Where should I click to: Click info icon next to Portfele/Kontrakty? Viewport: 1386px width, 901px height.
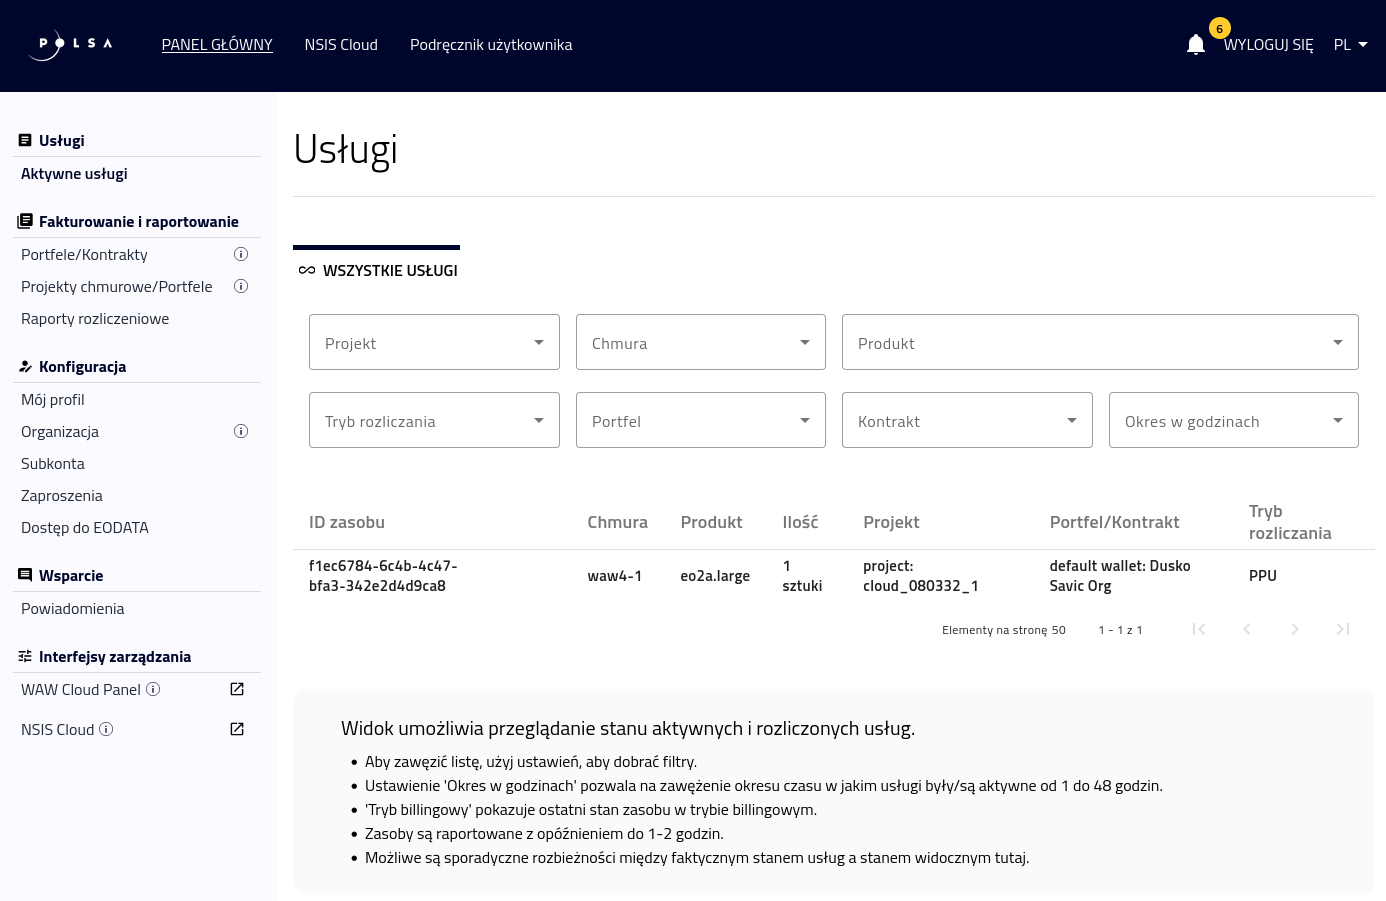(241, 254)
